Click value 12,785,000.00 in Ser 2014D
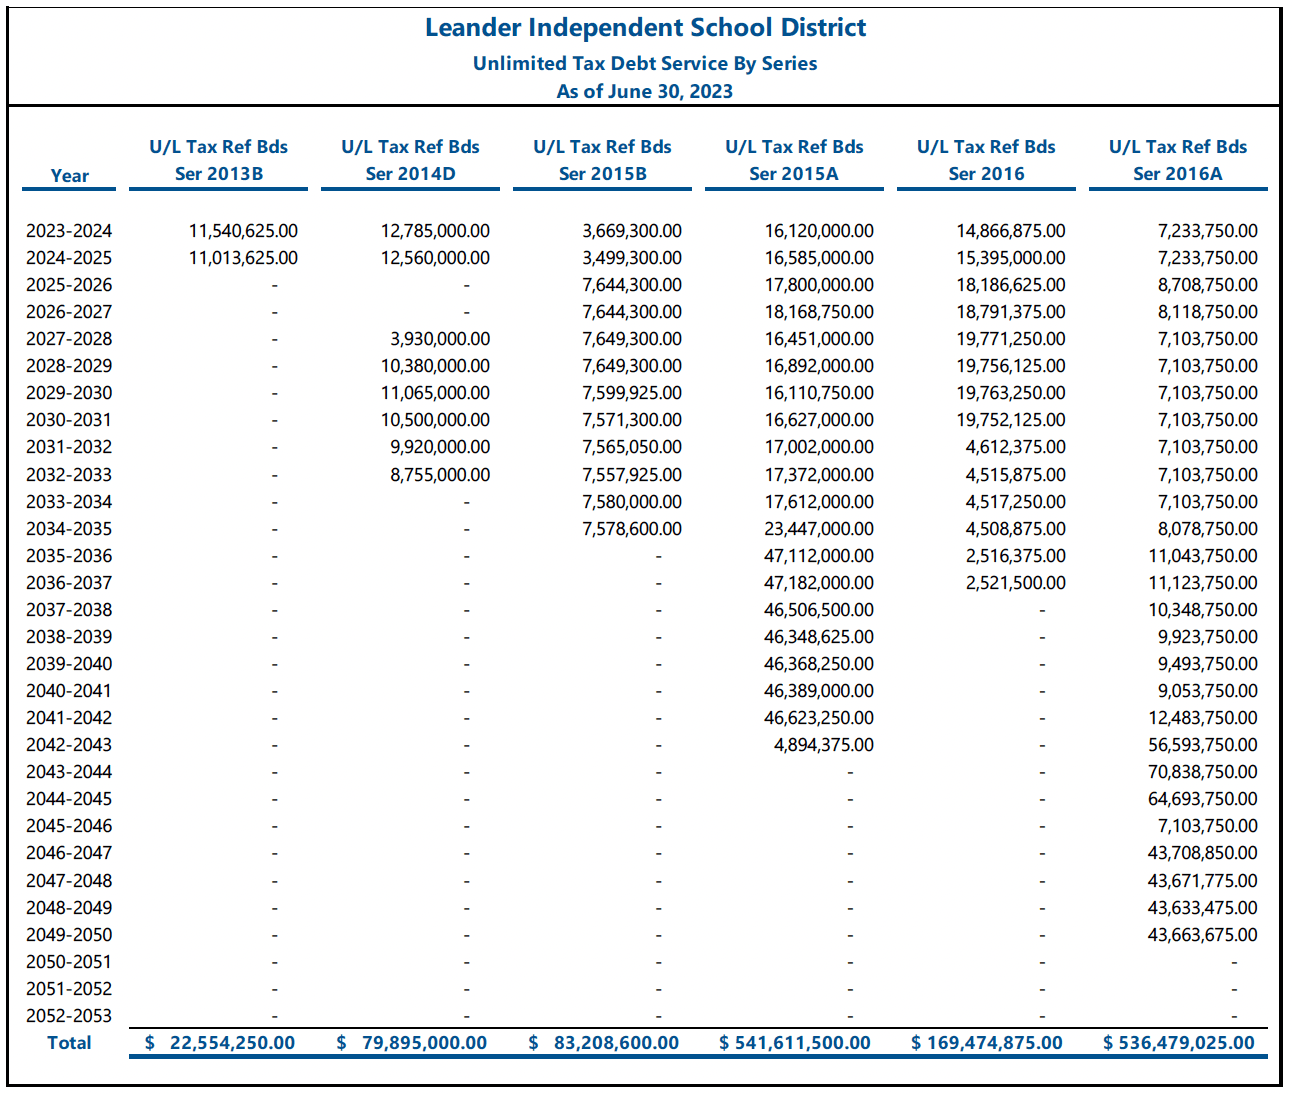Screen dimensions: 1292x1094 pos(436,231)
